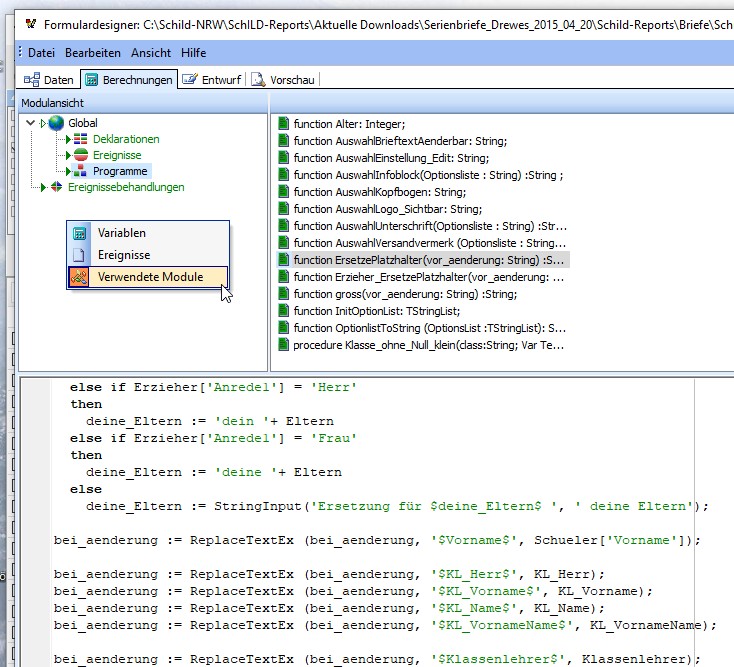The image size is (734, 667).
Task: Open the Hilfe menu
Action: click(x=193, y=53)
